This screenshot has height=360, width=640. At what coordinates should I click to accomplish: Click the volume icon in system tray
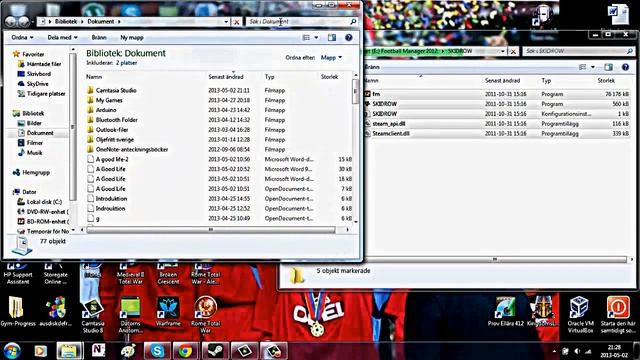pos(577,351)
